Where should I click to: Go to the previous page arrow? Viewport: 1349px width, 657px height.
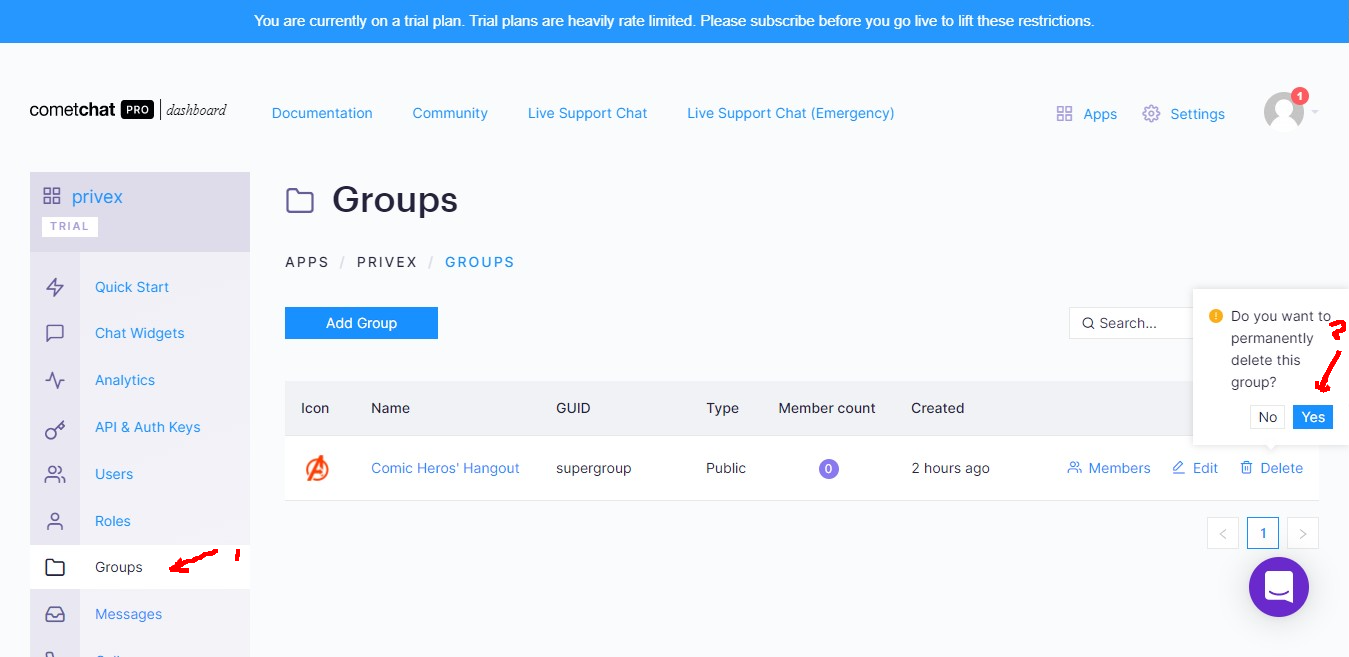pos(1223,533)
